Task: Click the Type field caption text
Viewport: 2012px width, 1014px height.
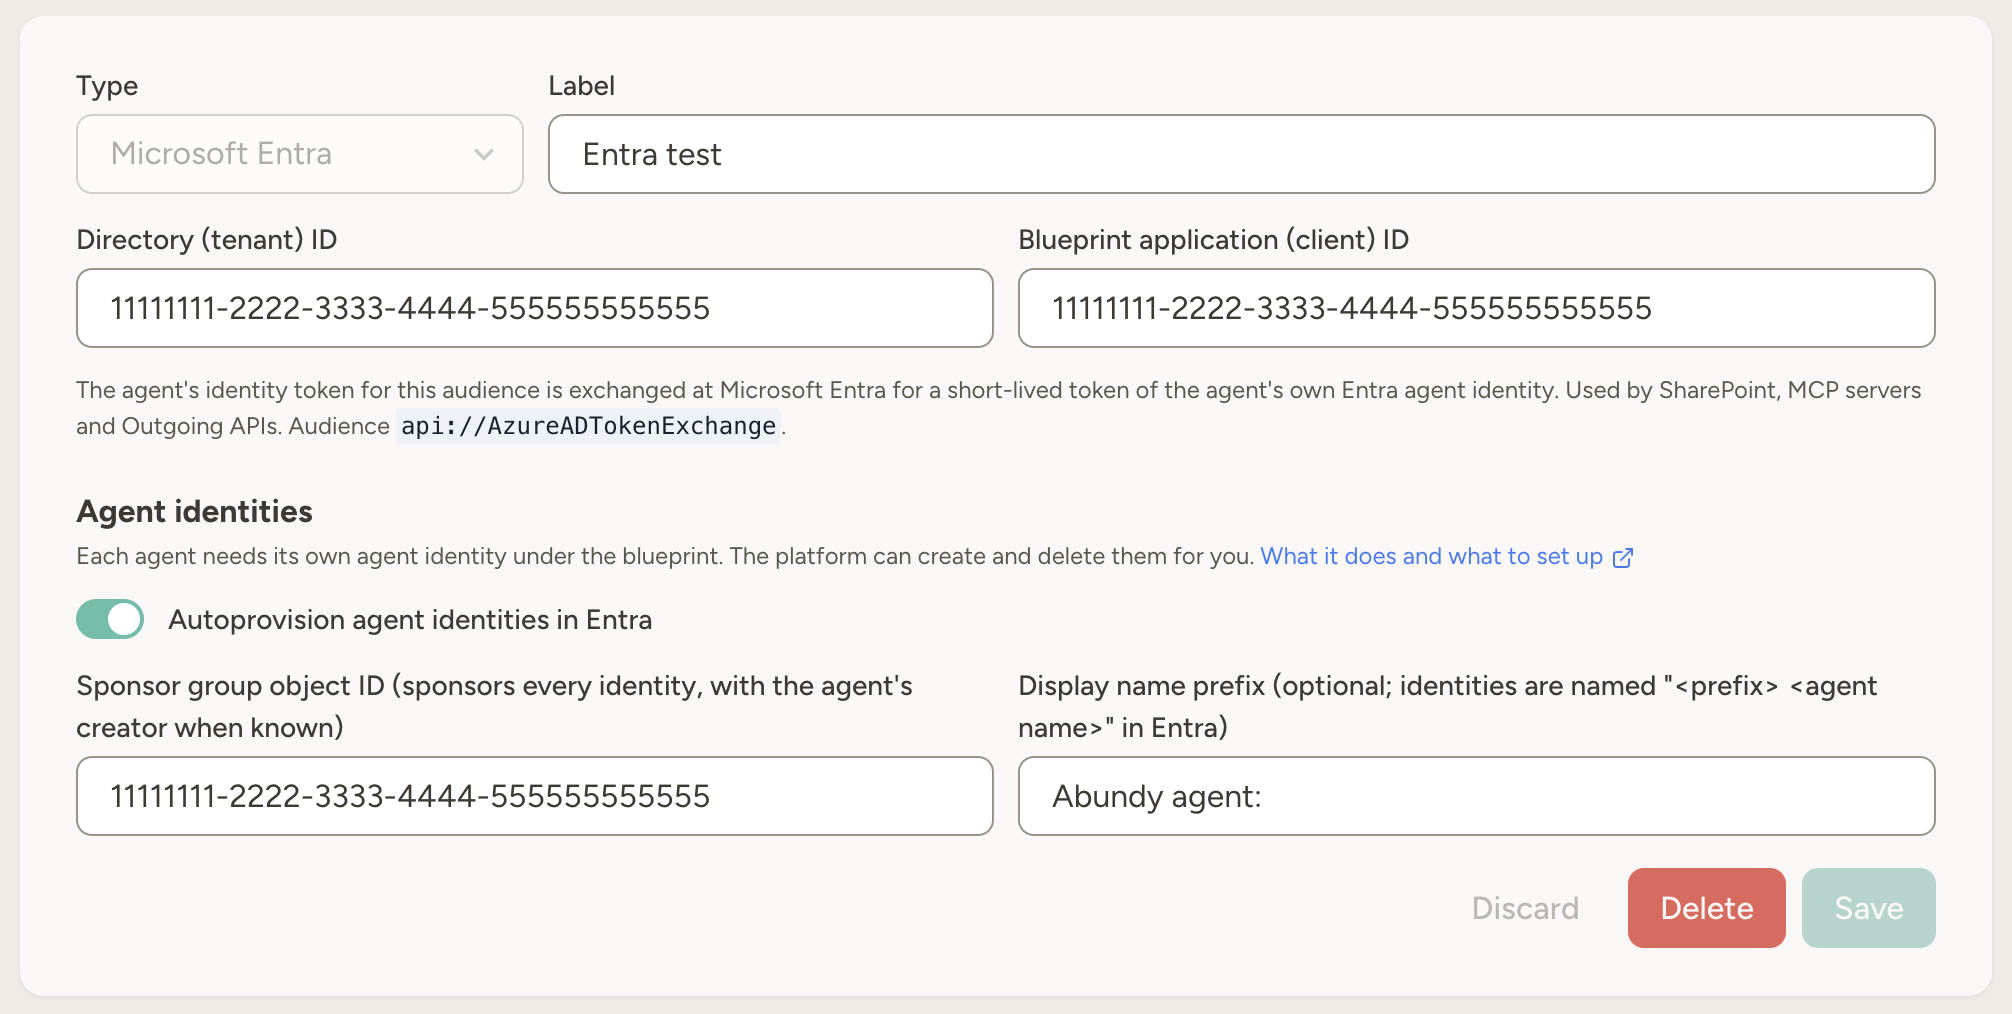Action: point(107,86)
